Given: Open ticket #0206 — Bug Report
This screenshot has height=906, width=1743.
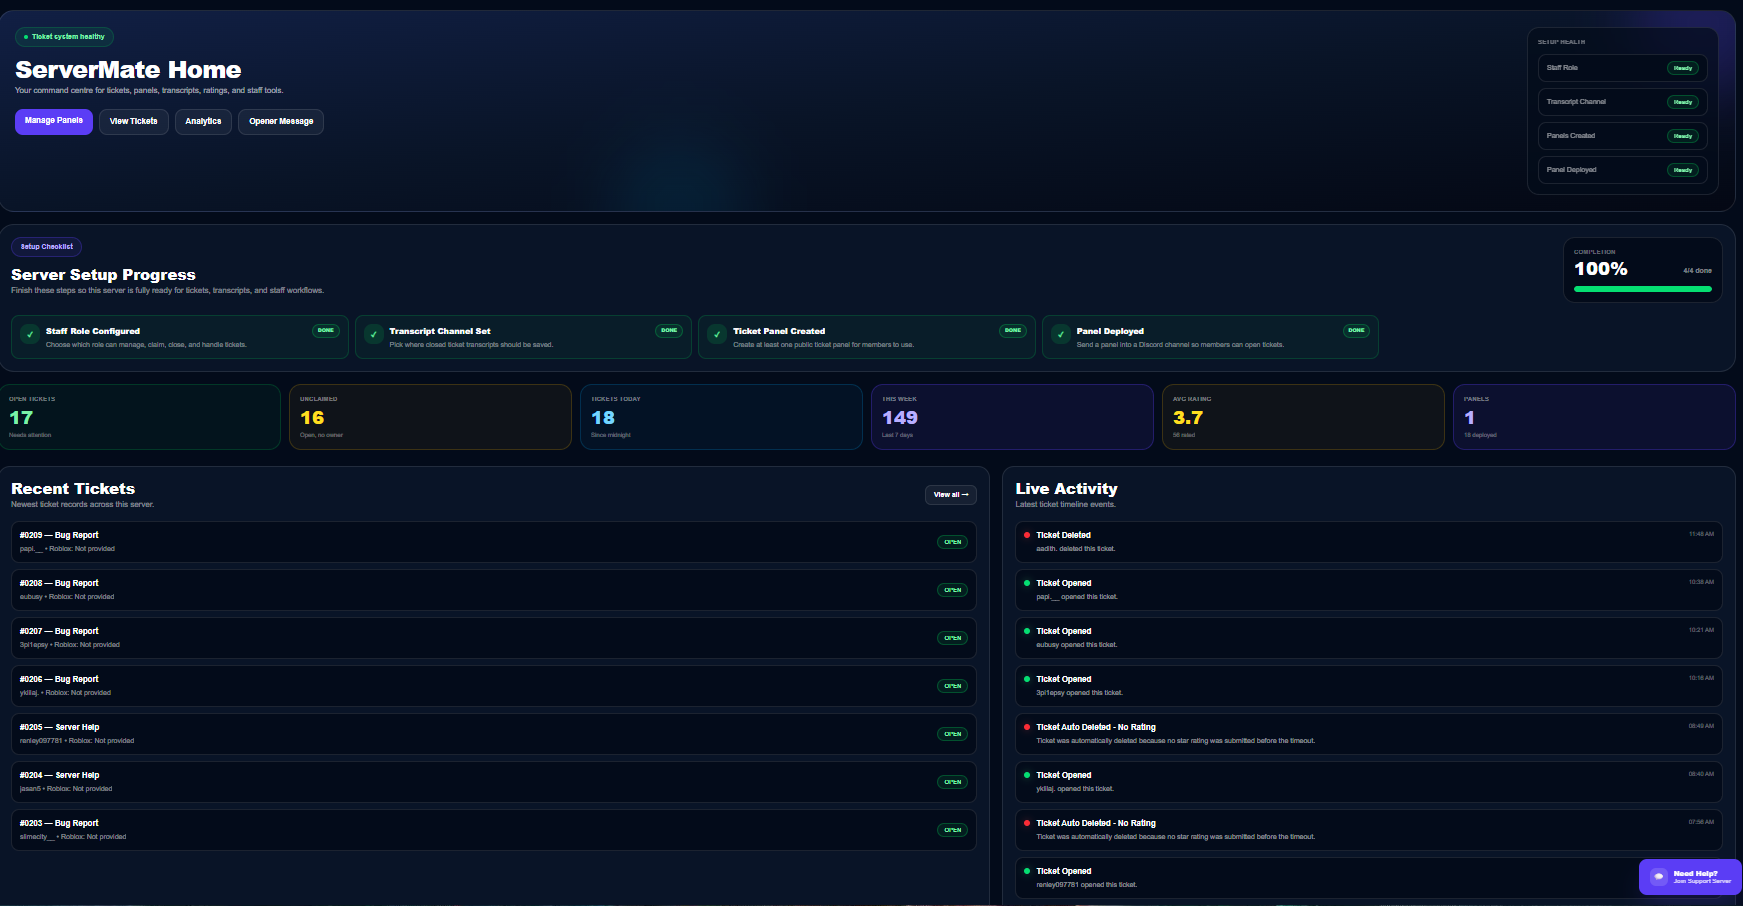Looking at the screenshot, I should [493, 686].
